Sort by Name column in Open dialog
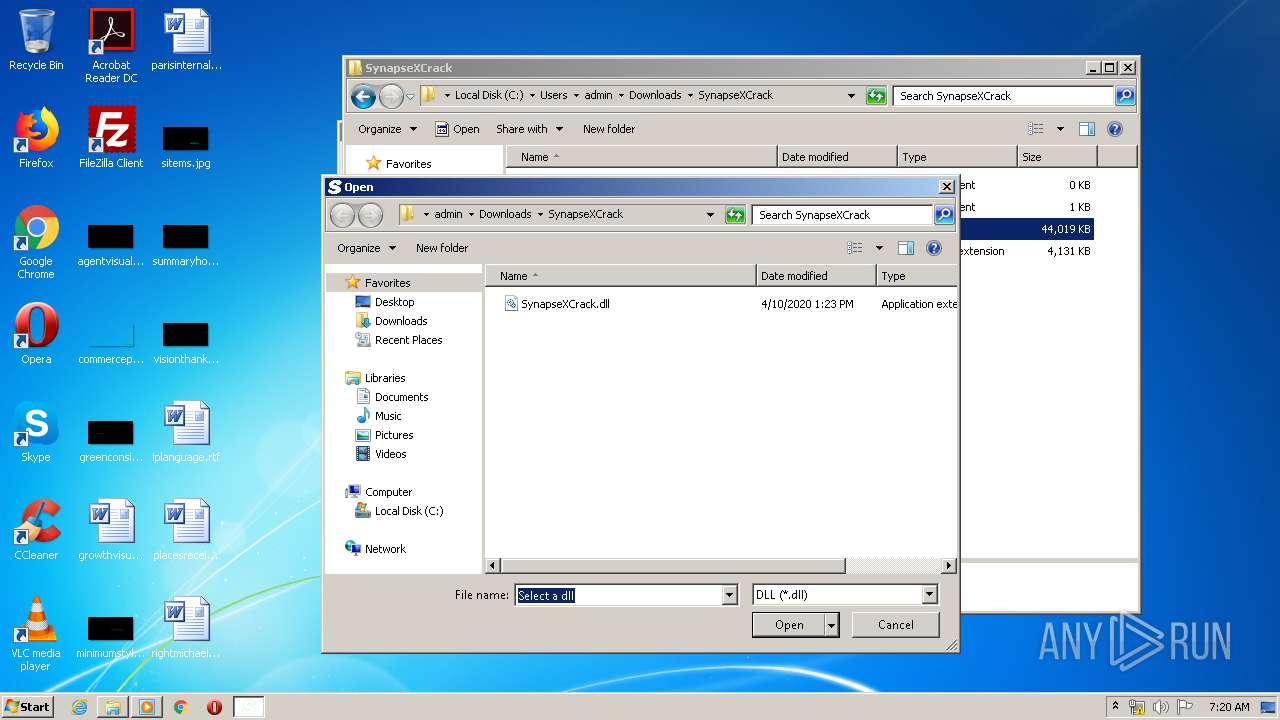Image resolution: width=1280 pixels, height=720 pixels. tap(620, 276)
